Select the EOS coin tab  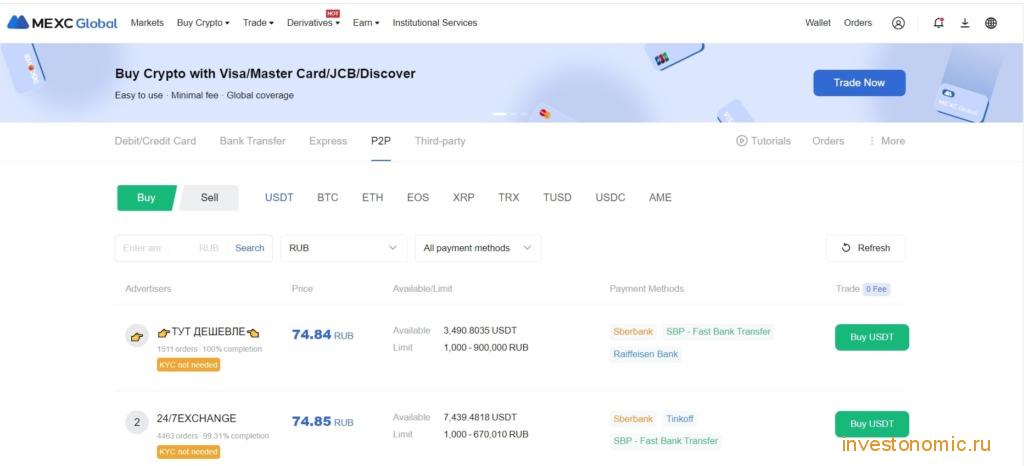click(x=418, y=198)
